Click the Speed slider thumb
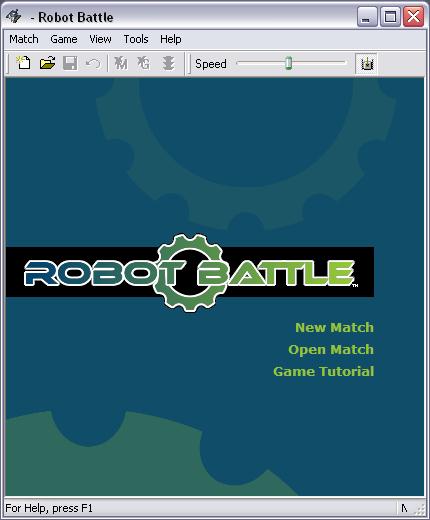The height and width of the screenshot is (520, 430). [289, 63]
